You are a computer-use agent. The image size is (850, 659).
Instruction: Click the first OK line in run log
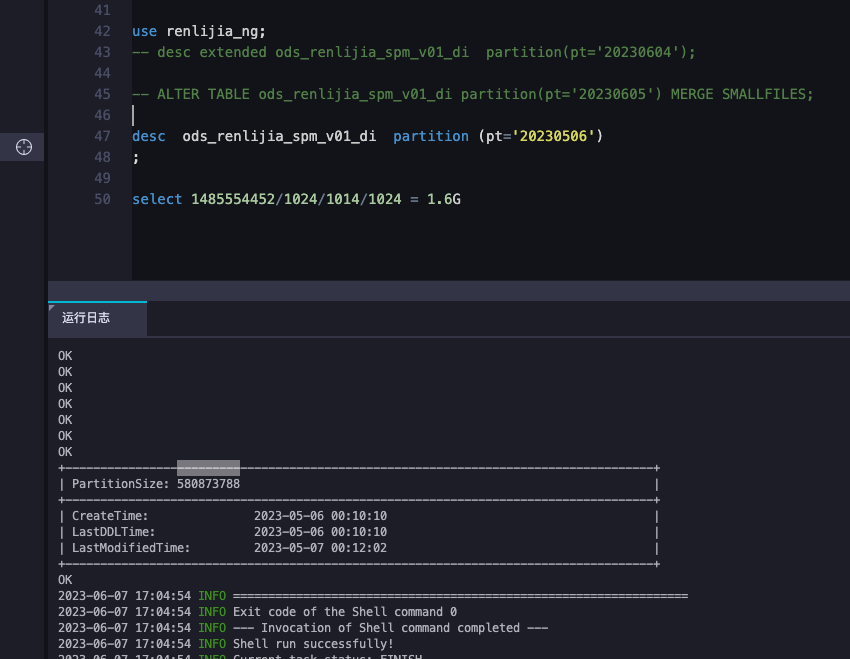click(65, 356)
